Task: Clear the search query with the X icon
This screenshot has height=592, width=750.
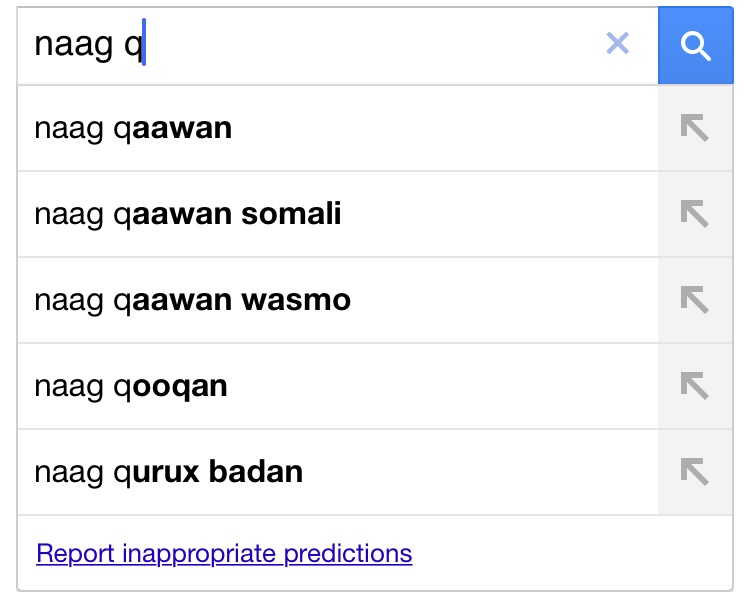Action: [x=618, y=44]
